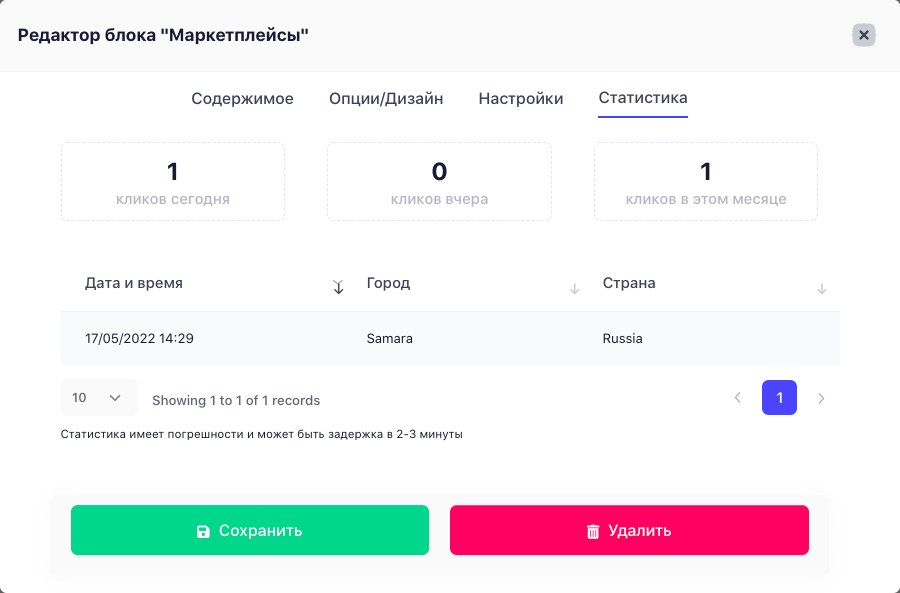Click the statistics delay note text
Image resolution: width=900 pixels, height=593 pixels.
pyautogui.click(x=262, y=434)
